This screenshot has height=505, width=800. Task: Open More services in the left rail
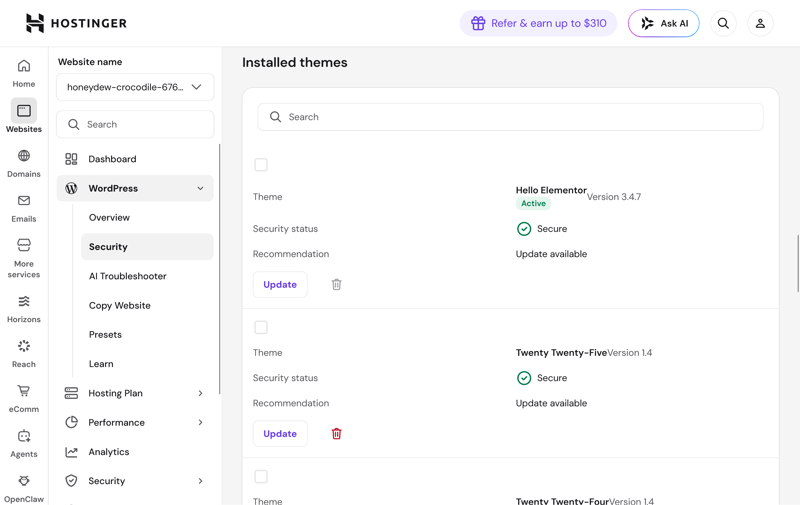pos(24,258)
